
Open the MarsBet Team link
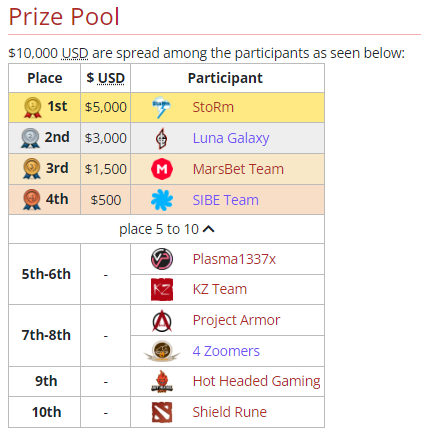pos(238,169)
